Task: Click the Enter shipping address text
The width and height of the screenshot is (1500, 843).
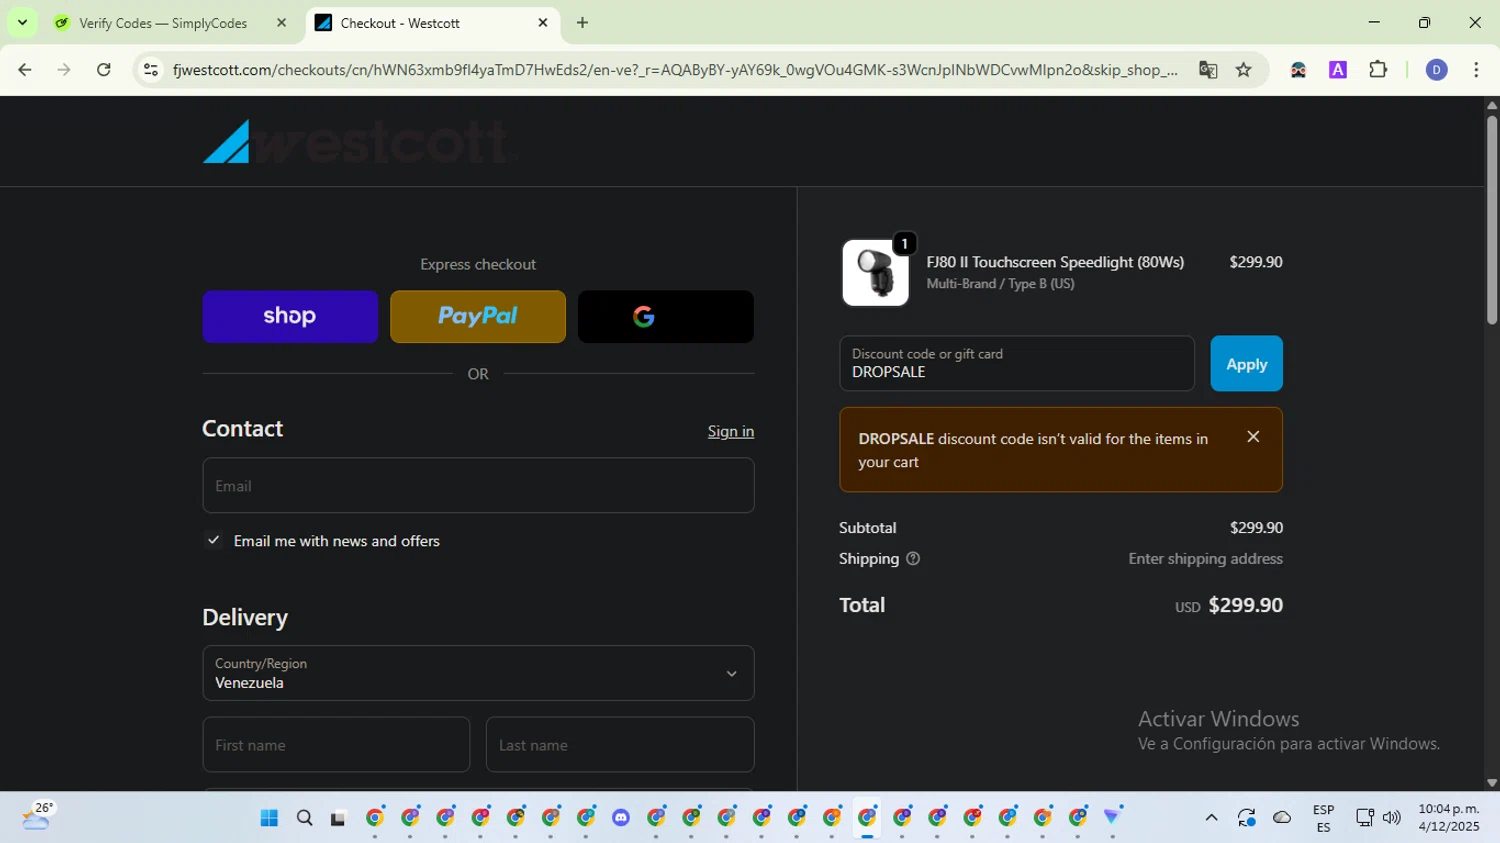Action: pos(1205,558)
